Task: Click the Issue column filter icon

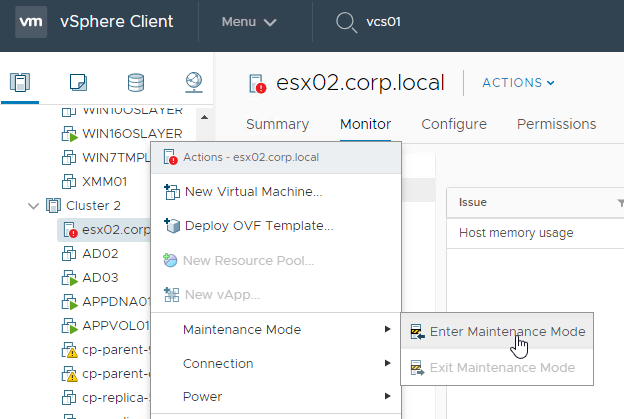Action: (x=620, y=203)
